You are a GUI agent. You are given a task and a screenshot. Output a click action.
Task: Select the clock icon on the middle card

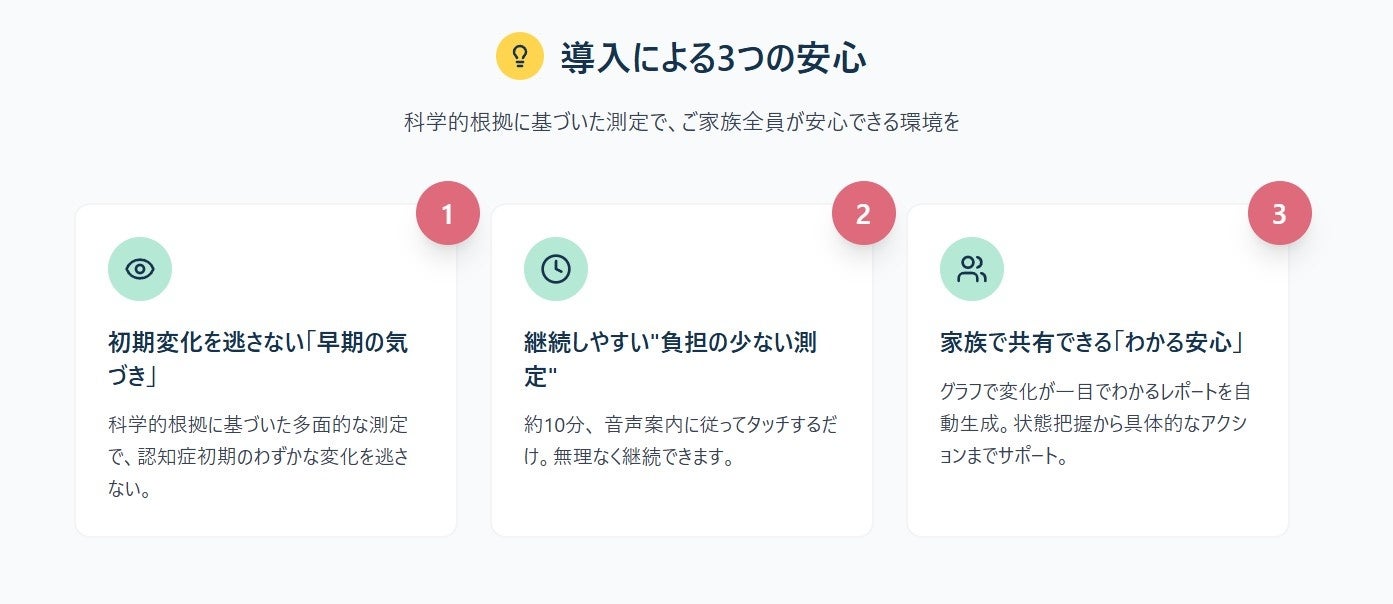point(556,269)
